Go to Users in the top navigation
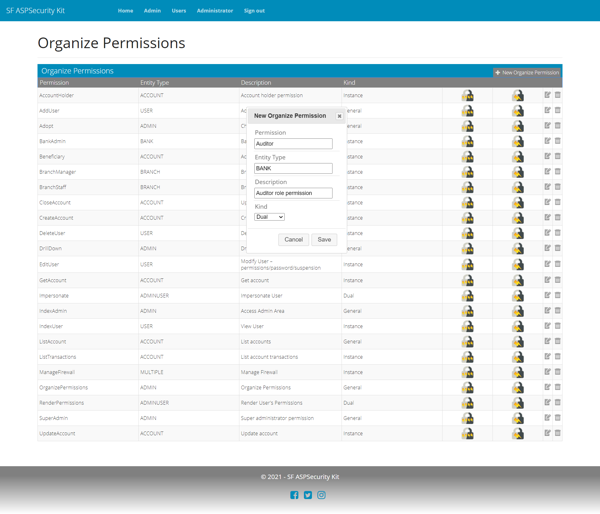Viewport: 600px width, 514px height. [179, 11]
